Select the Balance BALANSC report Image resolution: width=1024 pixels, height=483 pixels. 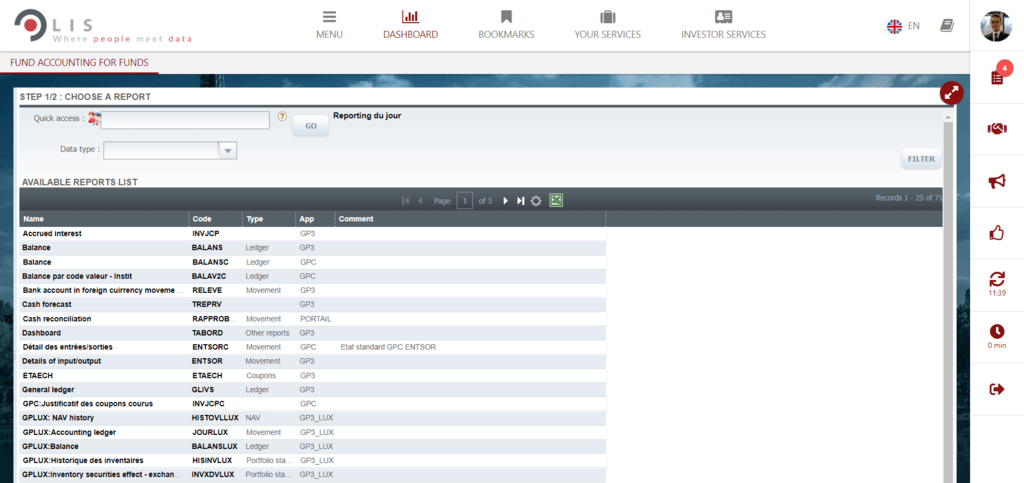click(313, 262)
